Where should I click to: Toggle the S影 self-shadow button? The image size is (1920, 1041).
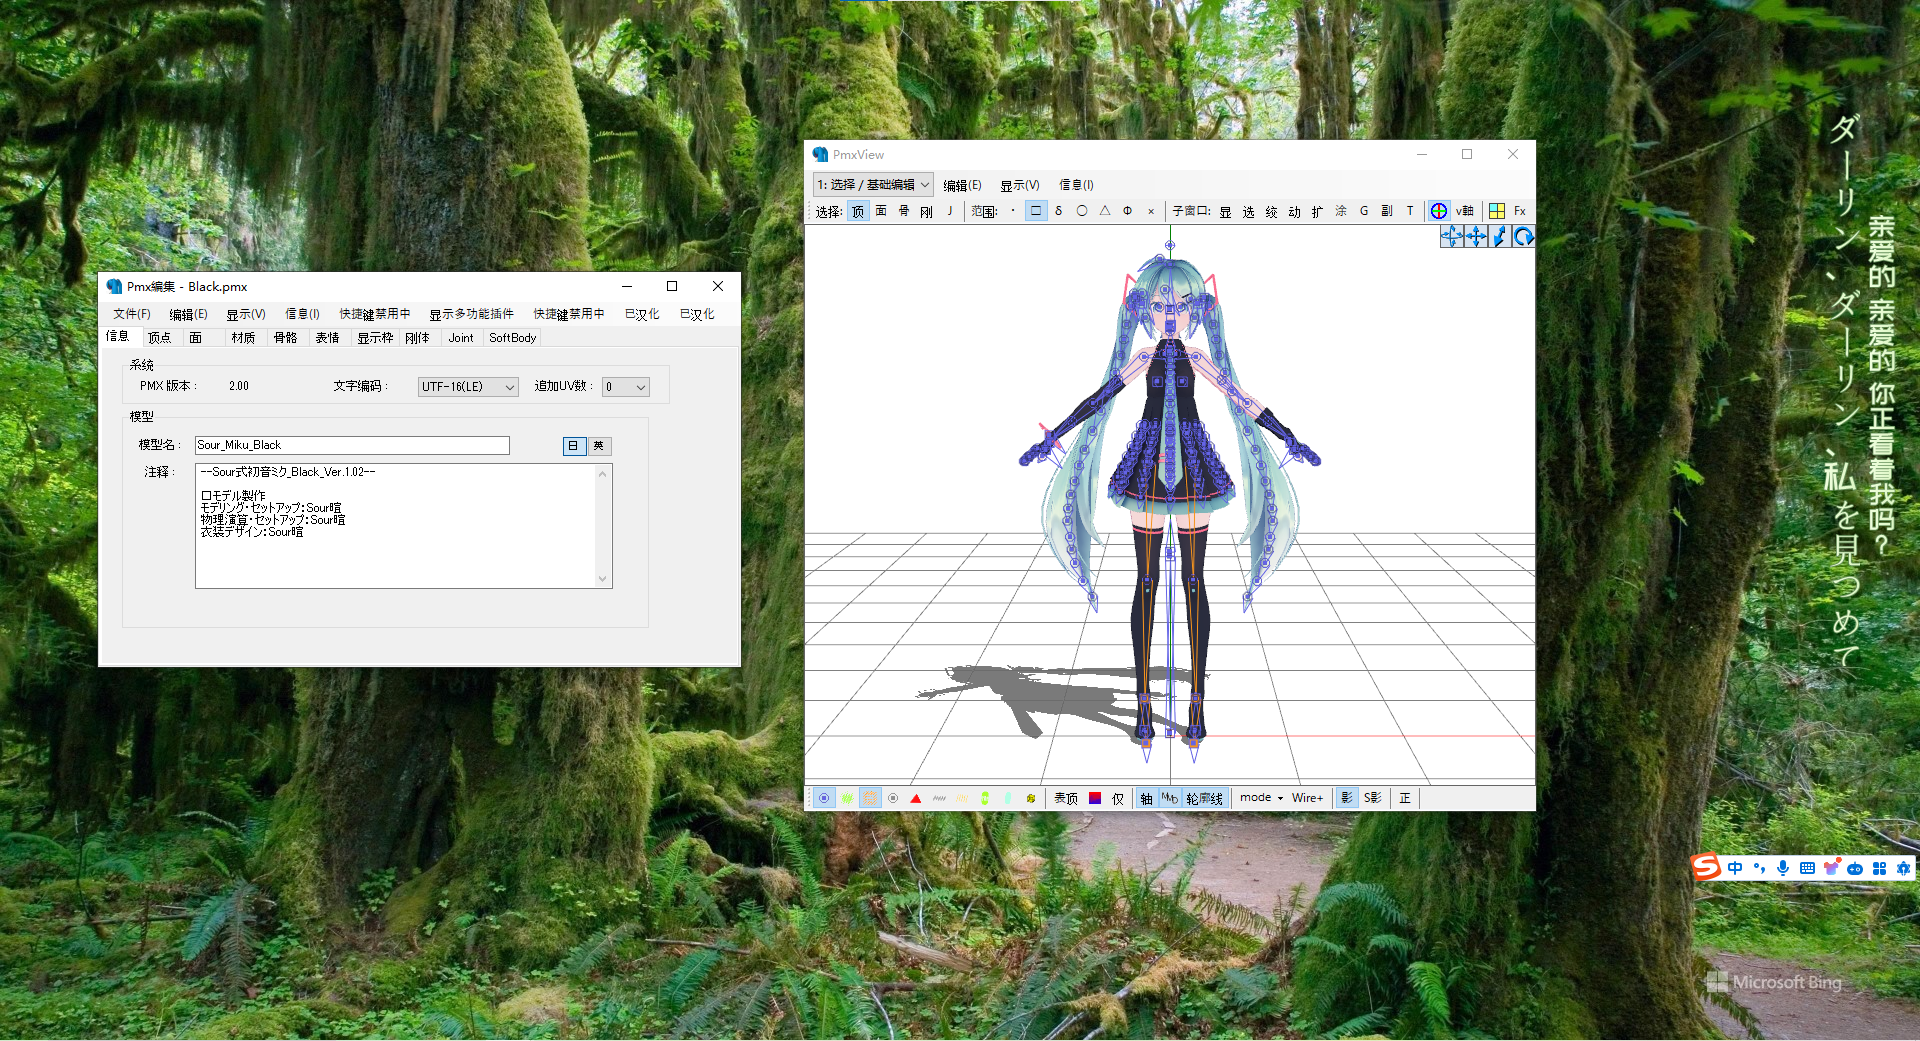1373,798
